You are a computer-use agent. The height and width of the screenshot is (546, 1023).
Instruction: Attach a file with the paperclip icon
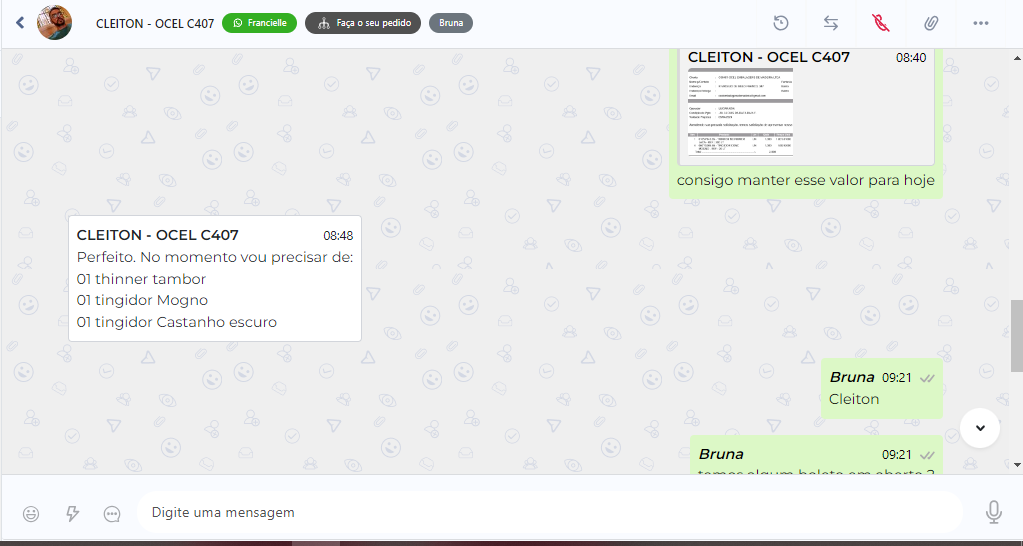930,23
